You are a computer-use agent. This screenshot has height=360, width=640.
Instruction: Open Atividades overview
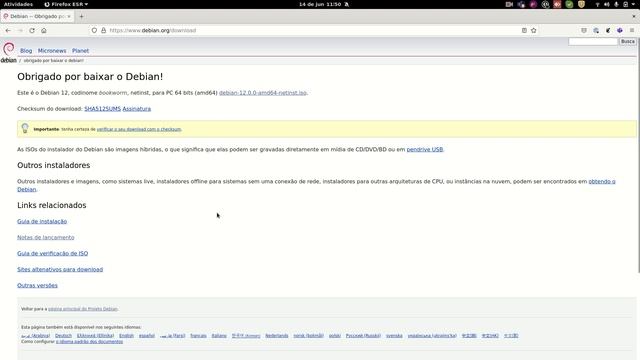click(18, 4)
